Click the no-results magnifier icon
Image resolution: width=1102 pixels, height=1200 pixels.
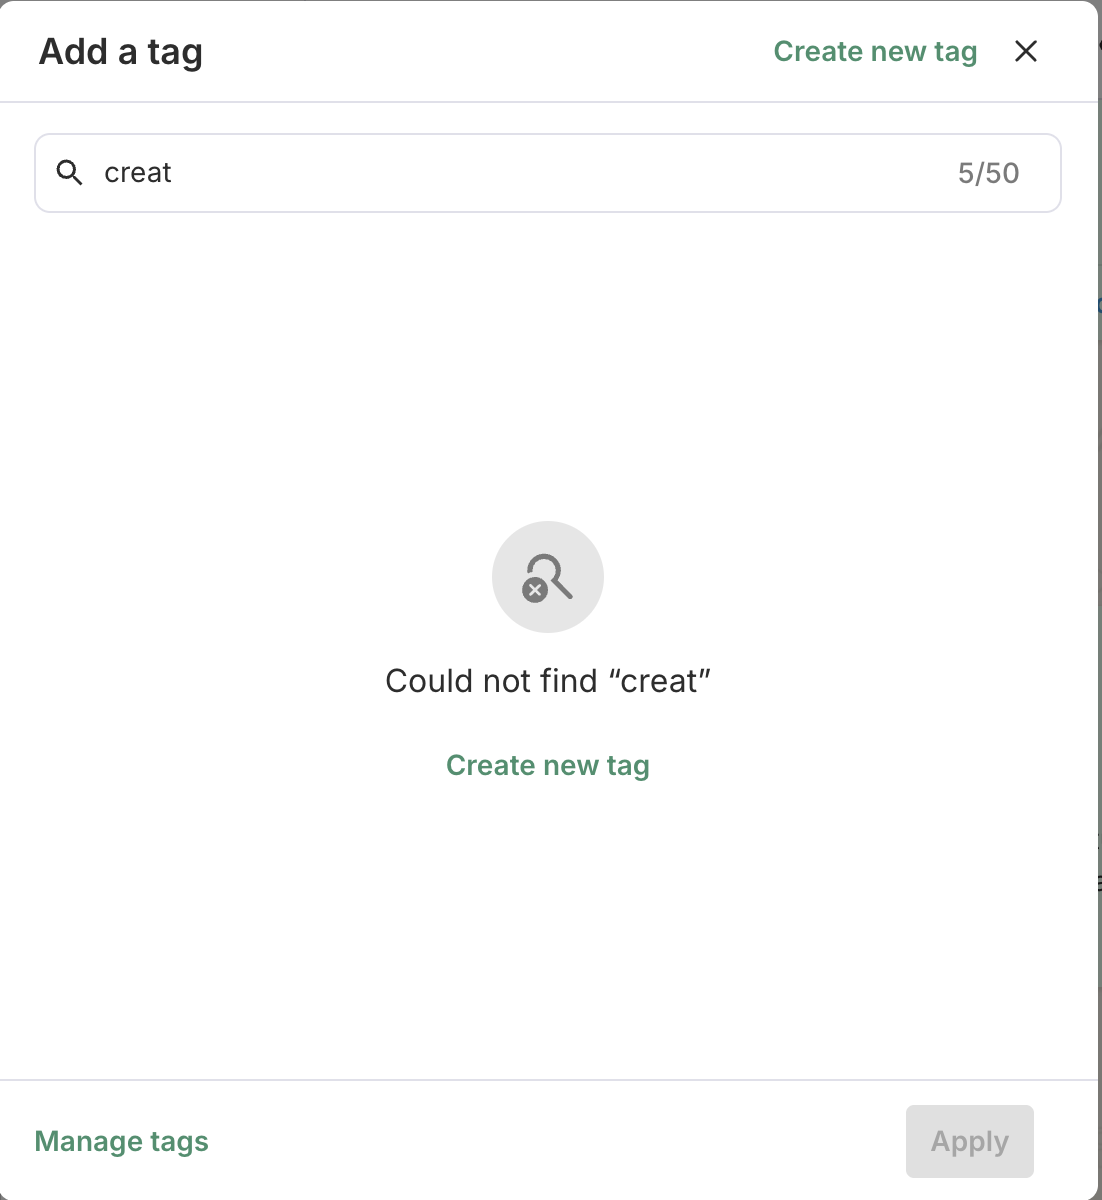549,576
